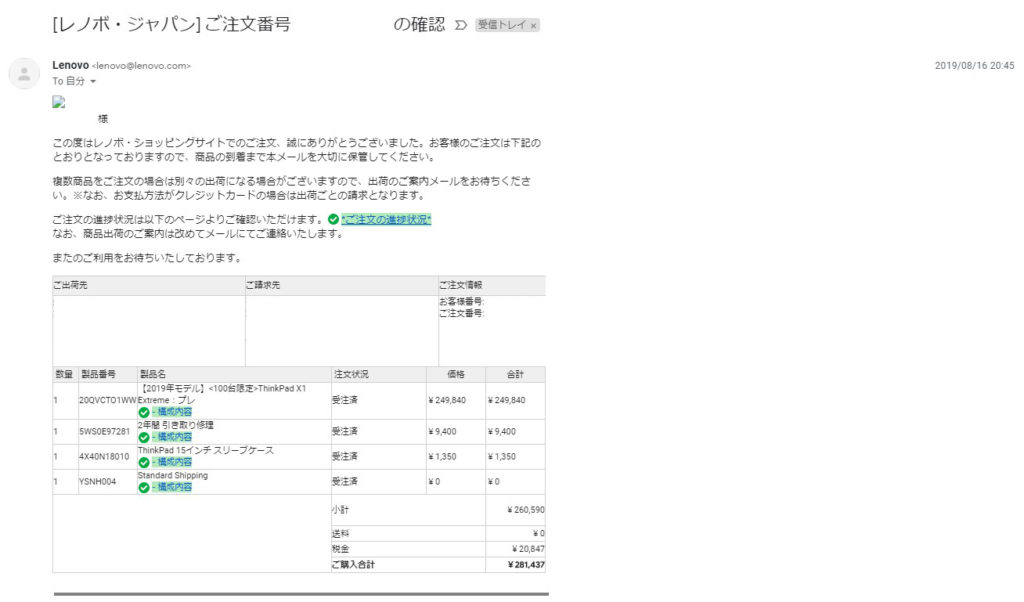Click the 小計 amount ¥ 260,590
Viewport: 1024px width, 602px height.
pyautogui.click(x=526, y=510)
